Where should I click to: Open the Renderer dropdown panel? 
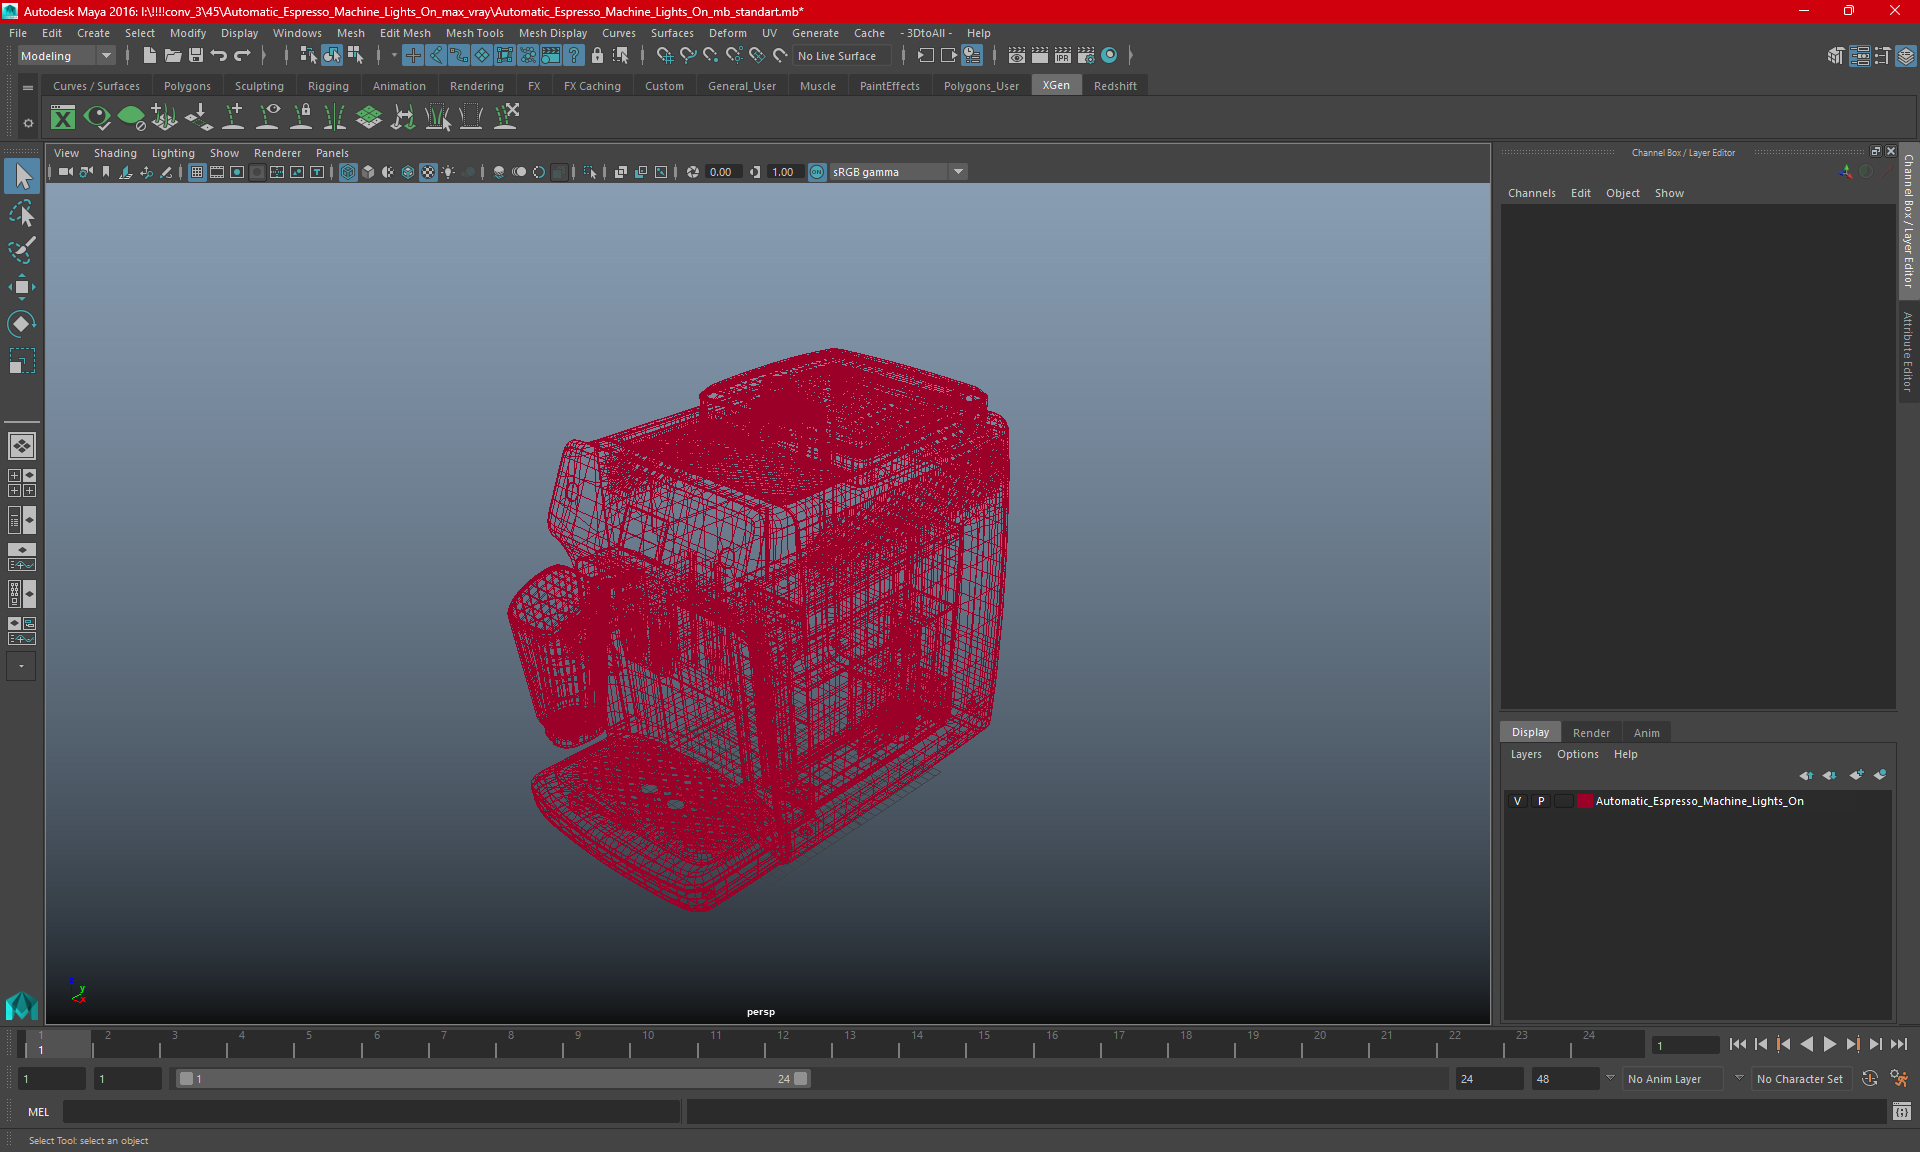point(276,152)
